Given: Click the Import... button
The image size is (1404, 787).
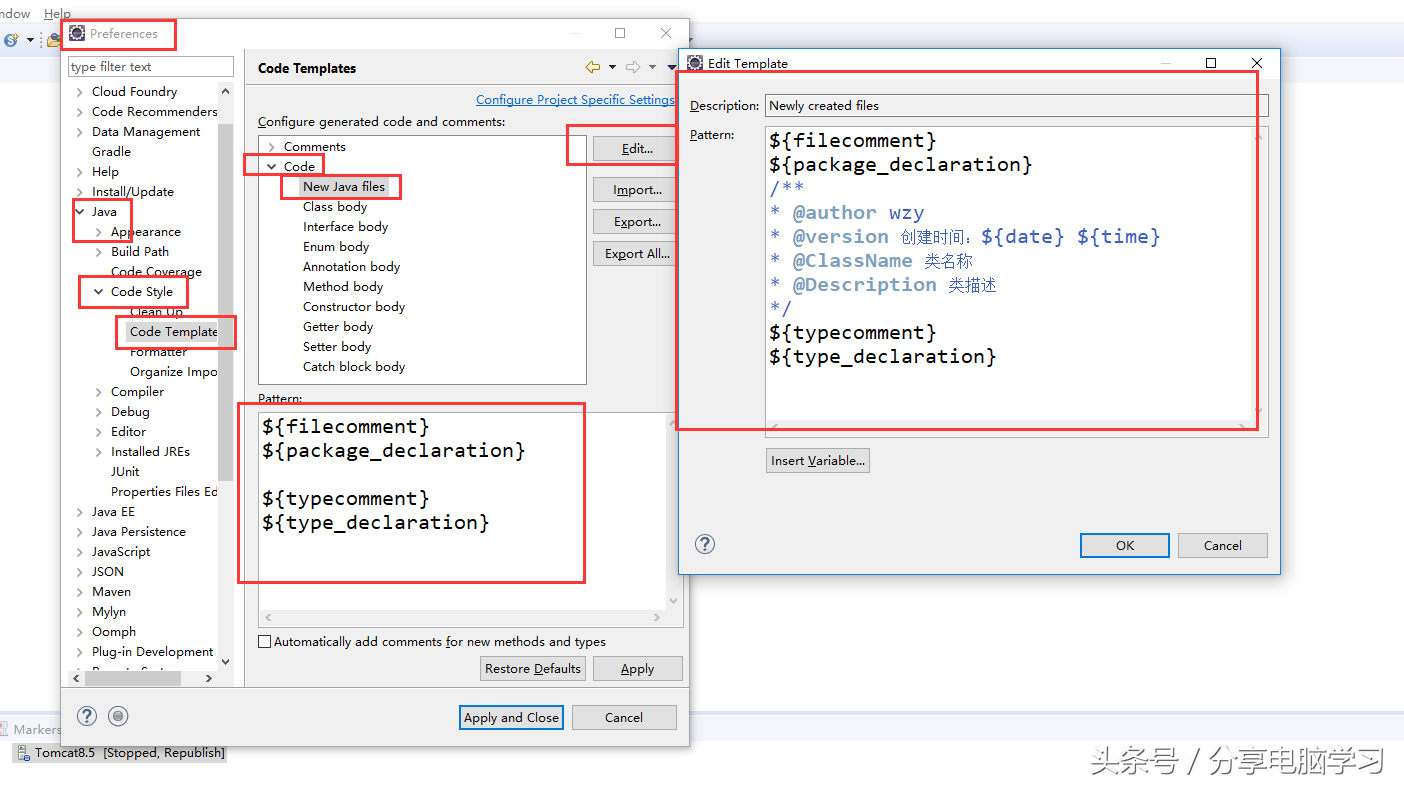Looking at the screenshot, I should (637, 190).
